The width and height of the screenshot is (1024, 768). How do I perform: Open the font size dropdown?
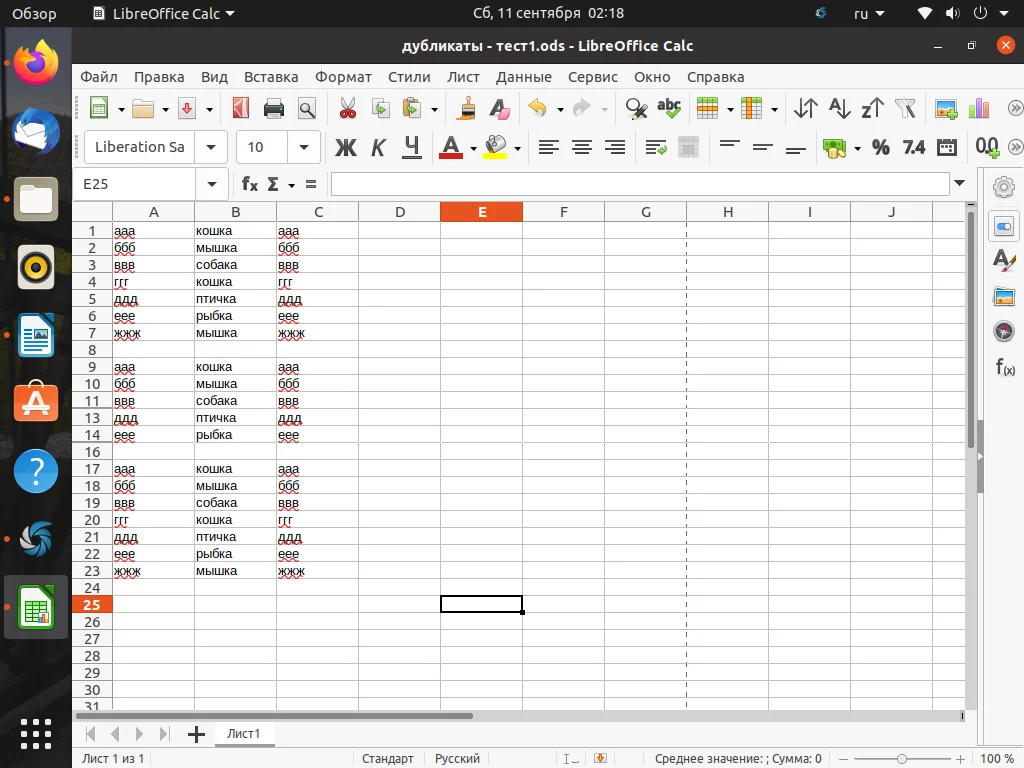click(x=304, y=147)
